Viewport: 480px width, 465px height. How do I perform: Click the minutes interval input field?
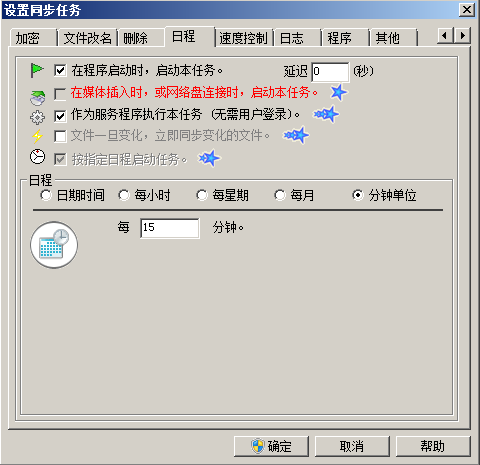point(170,228)
